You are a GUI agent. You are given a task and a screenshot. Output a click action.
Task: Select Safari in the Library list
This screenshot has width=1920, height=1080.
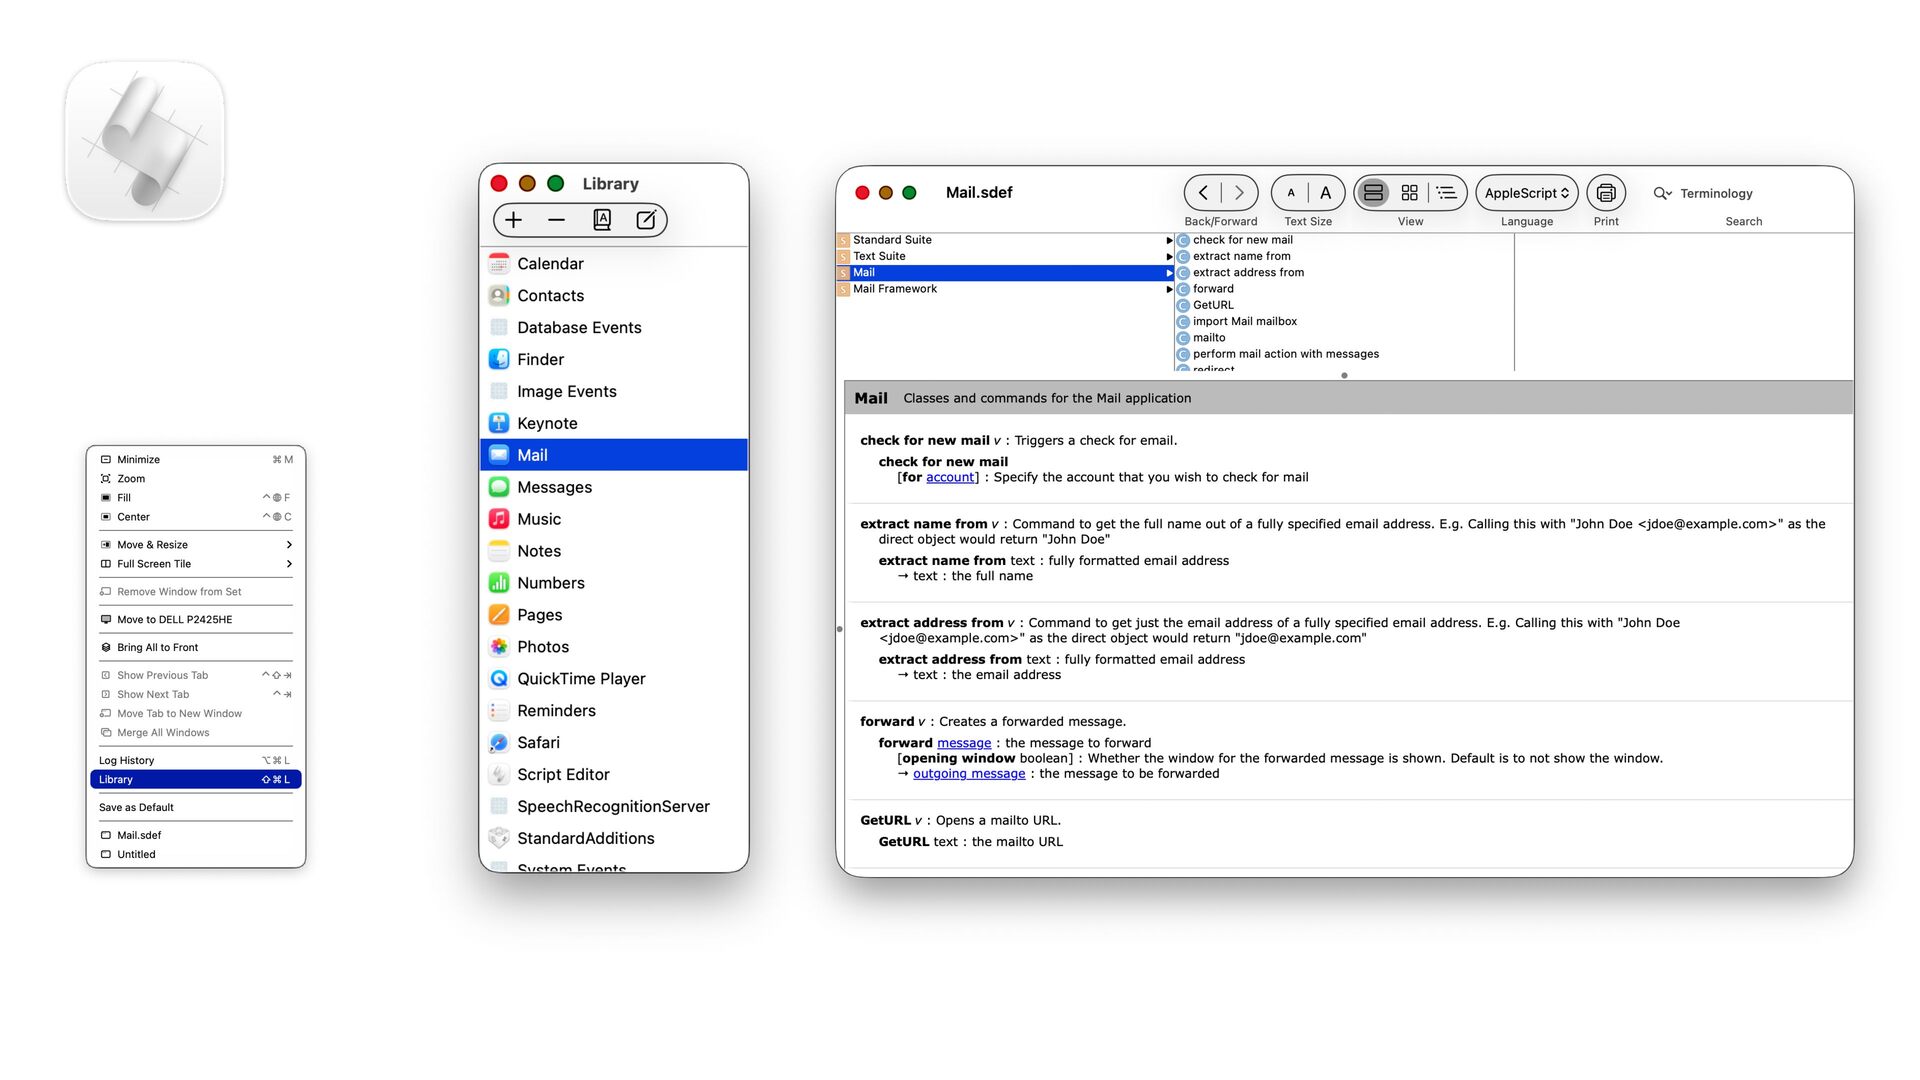[538, 742]
